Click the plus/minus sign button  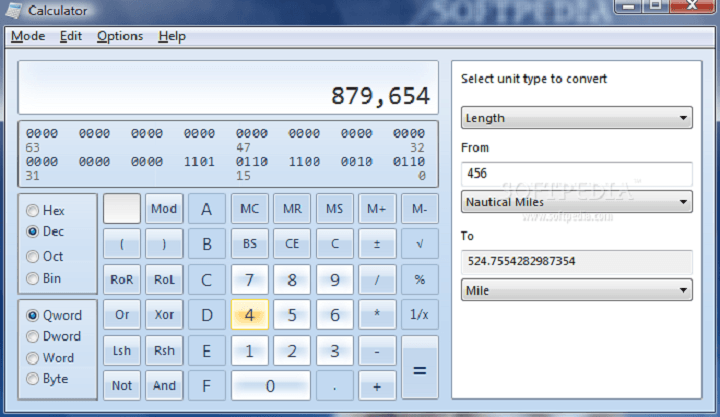(x=377, y=244)
